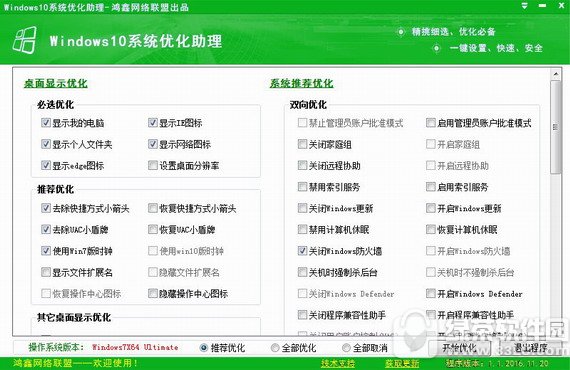Uncheck 关闭Windows防火墙 checkbox
570x370 pixels.
click(x=302, y=251)
